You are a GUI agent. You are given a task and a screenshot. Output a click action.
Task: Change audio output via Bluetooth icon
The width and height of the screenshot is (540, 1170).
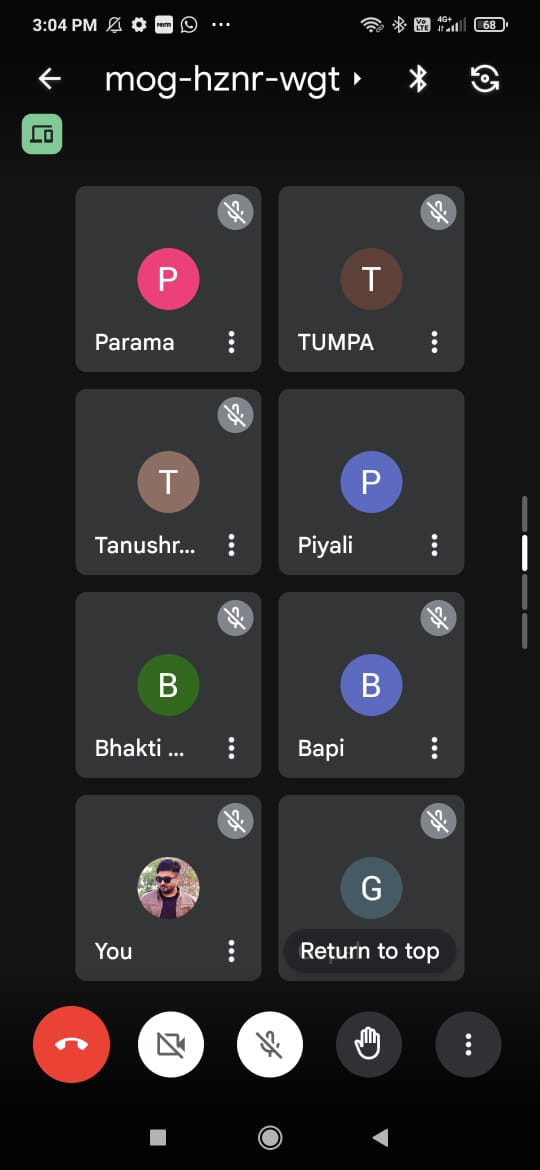coord(418,78)
